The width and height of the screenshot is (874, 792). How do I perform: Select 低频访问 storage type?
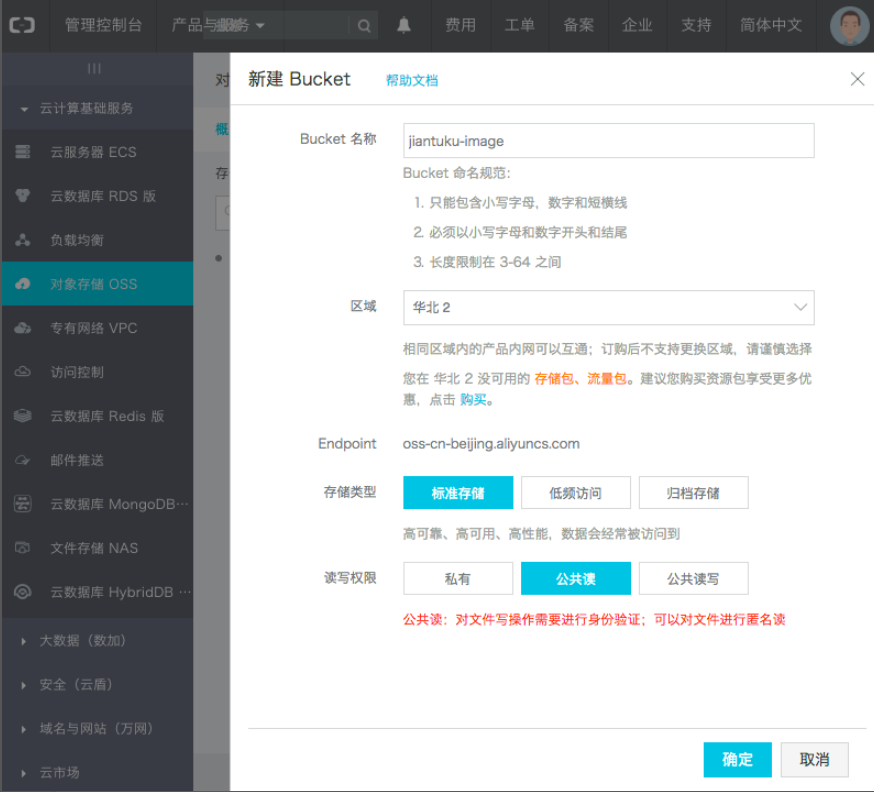tap(575, 493)
